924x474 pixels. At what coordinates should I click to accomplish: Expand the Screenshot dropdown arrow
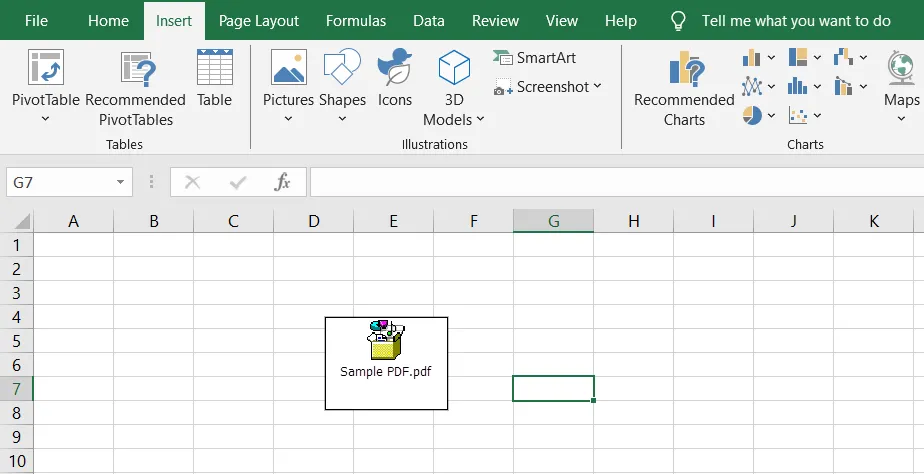pos(598,86)
